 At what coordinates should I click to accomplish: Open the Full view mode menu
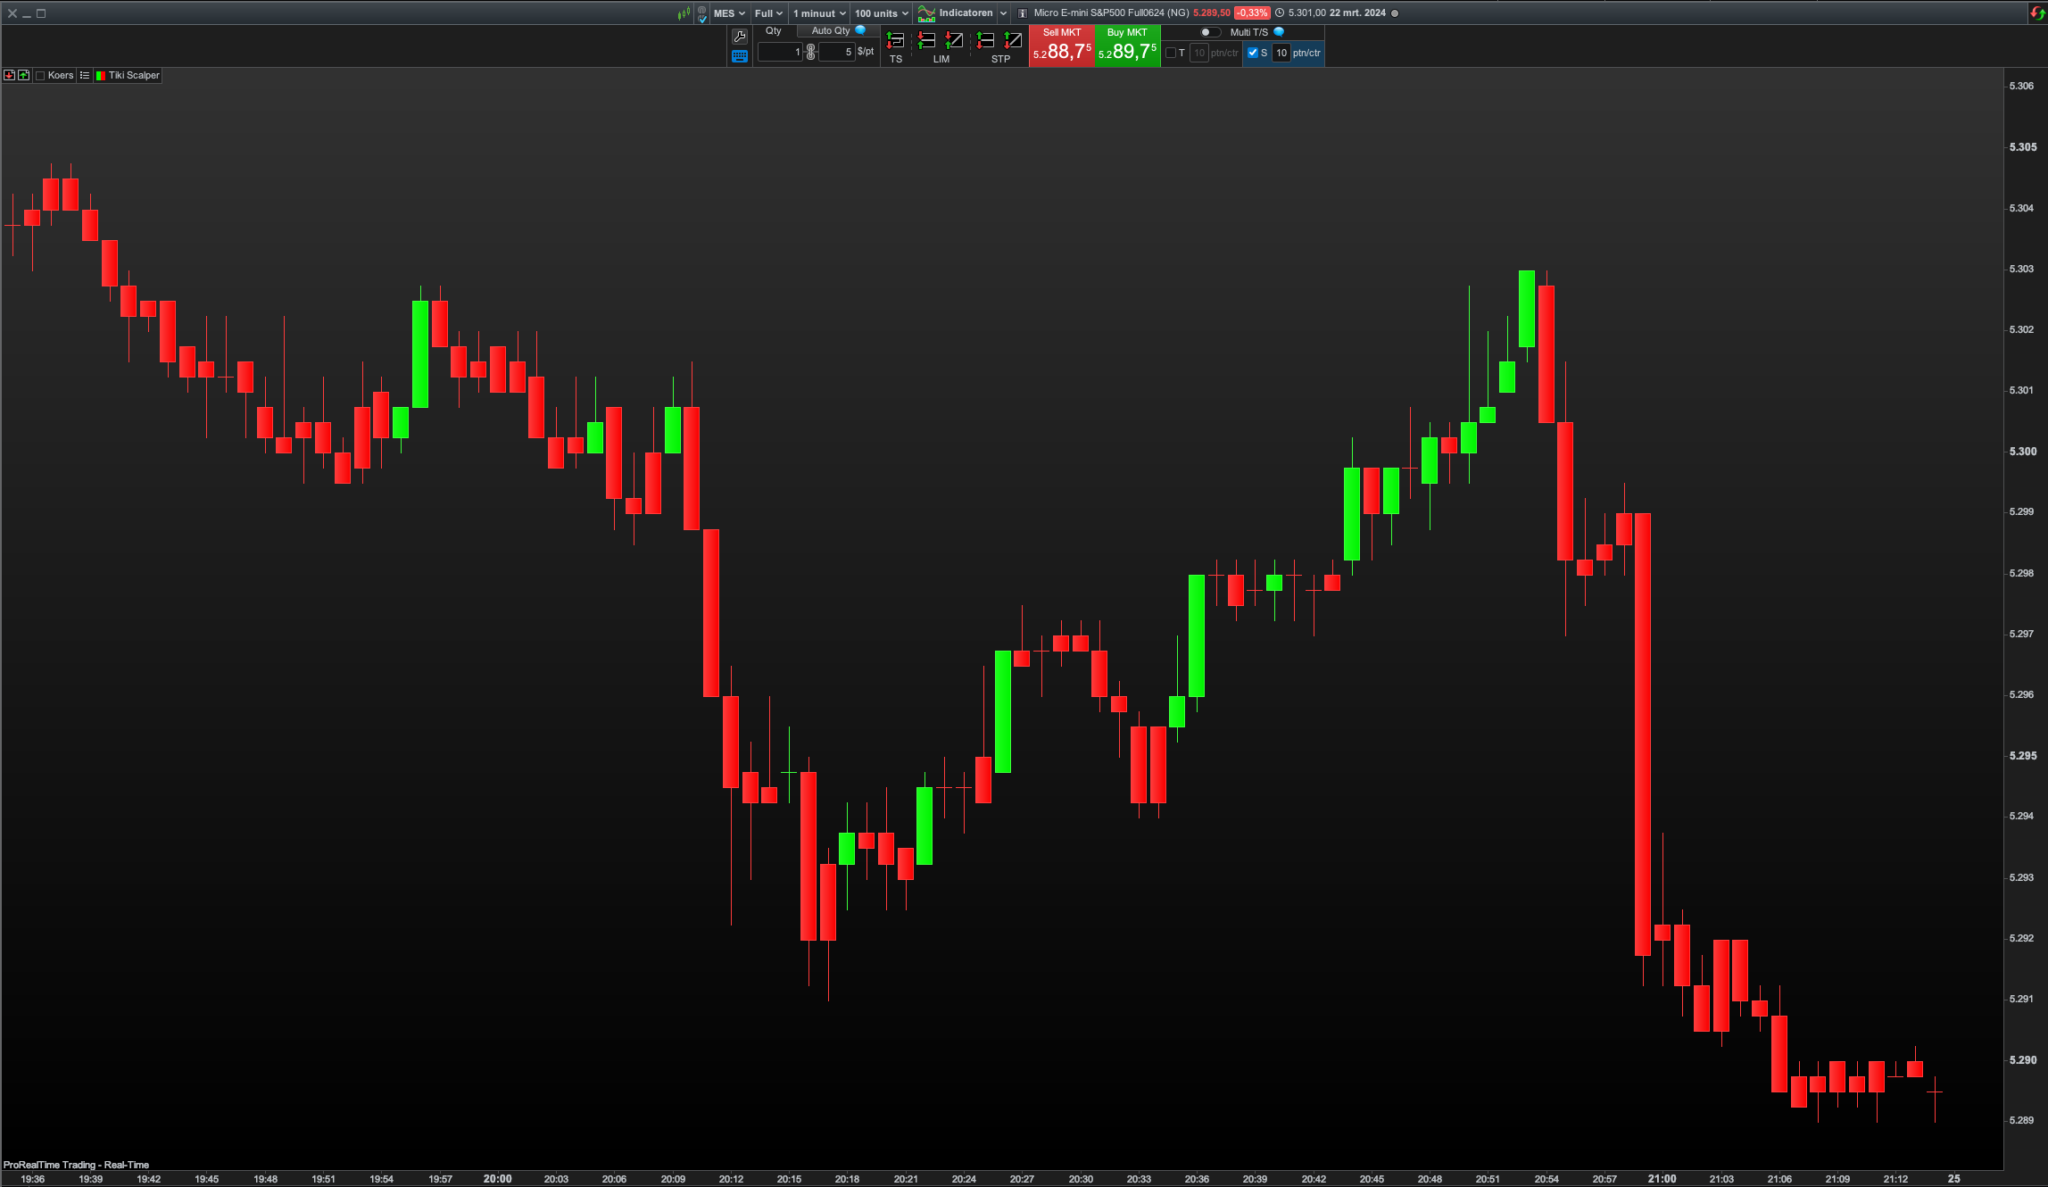tap(768, 13)
